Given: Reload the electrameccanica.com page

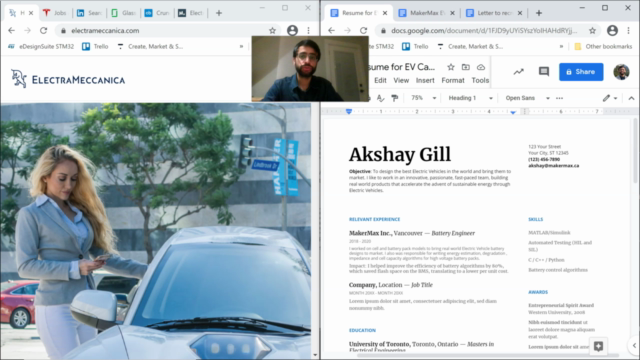Looking at the screenshot, I should click(43, 31).
